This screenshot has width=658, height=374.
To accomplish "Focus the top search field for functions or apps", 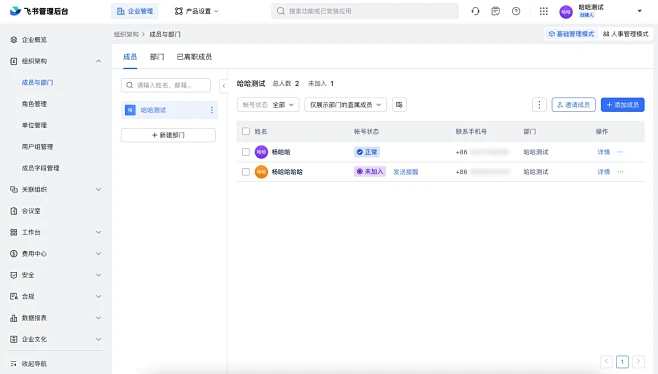I will point(365,11).
